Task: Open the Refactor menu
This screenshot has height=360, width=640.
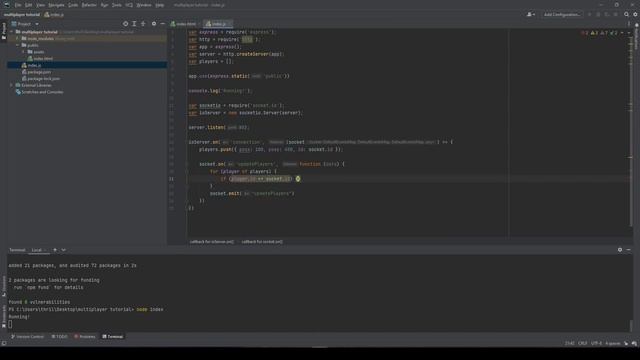Action: coord(89,5)
